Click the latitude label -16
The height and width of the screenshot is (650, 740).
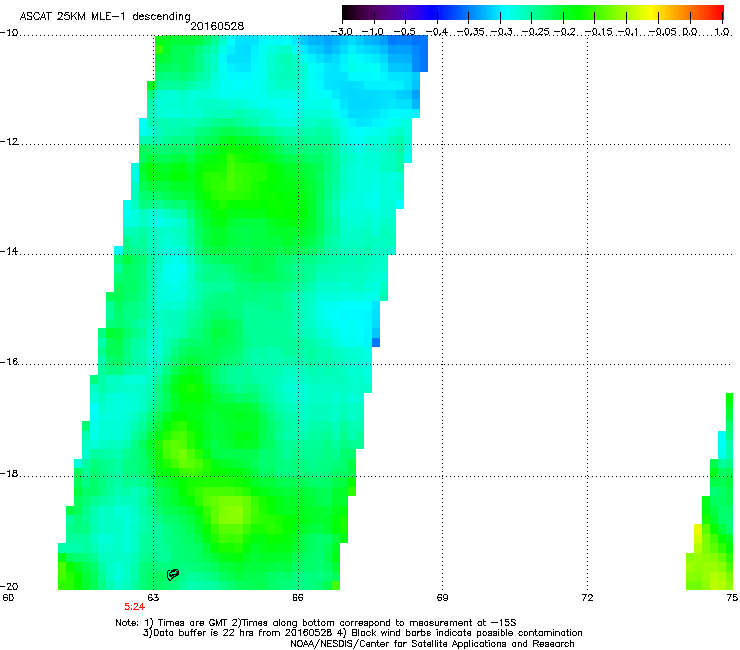coord(9,362)
